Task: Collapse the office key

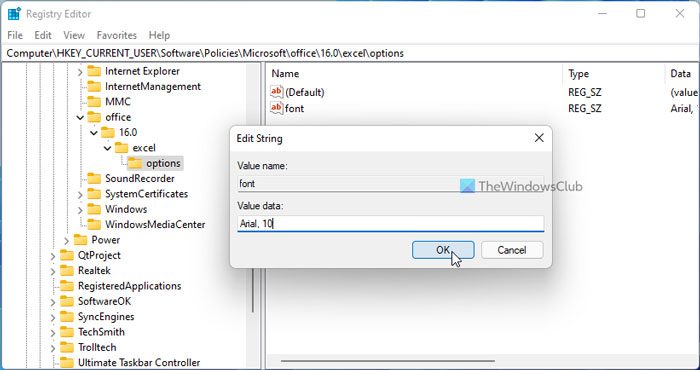Action: click(x=80, y=117)
